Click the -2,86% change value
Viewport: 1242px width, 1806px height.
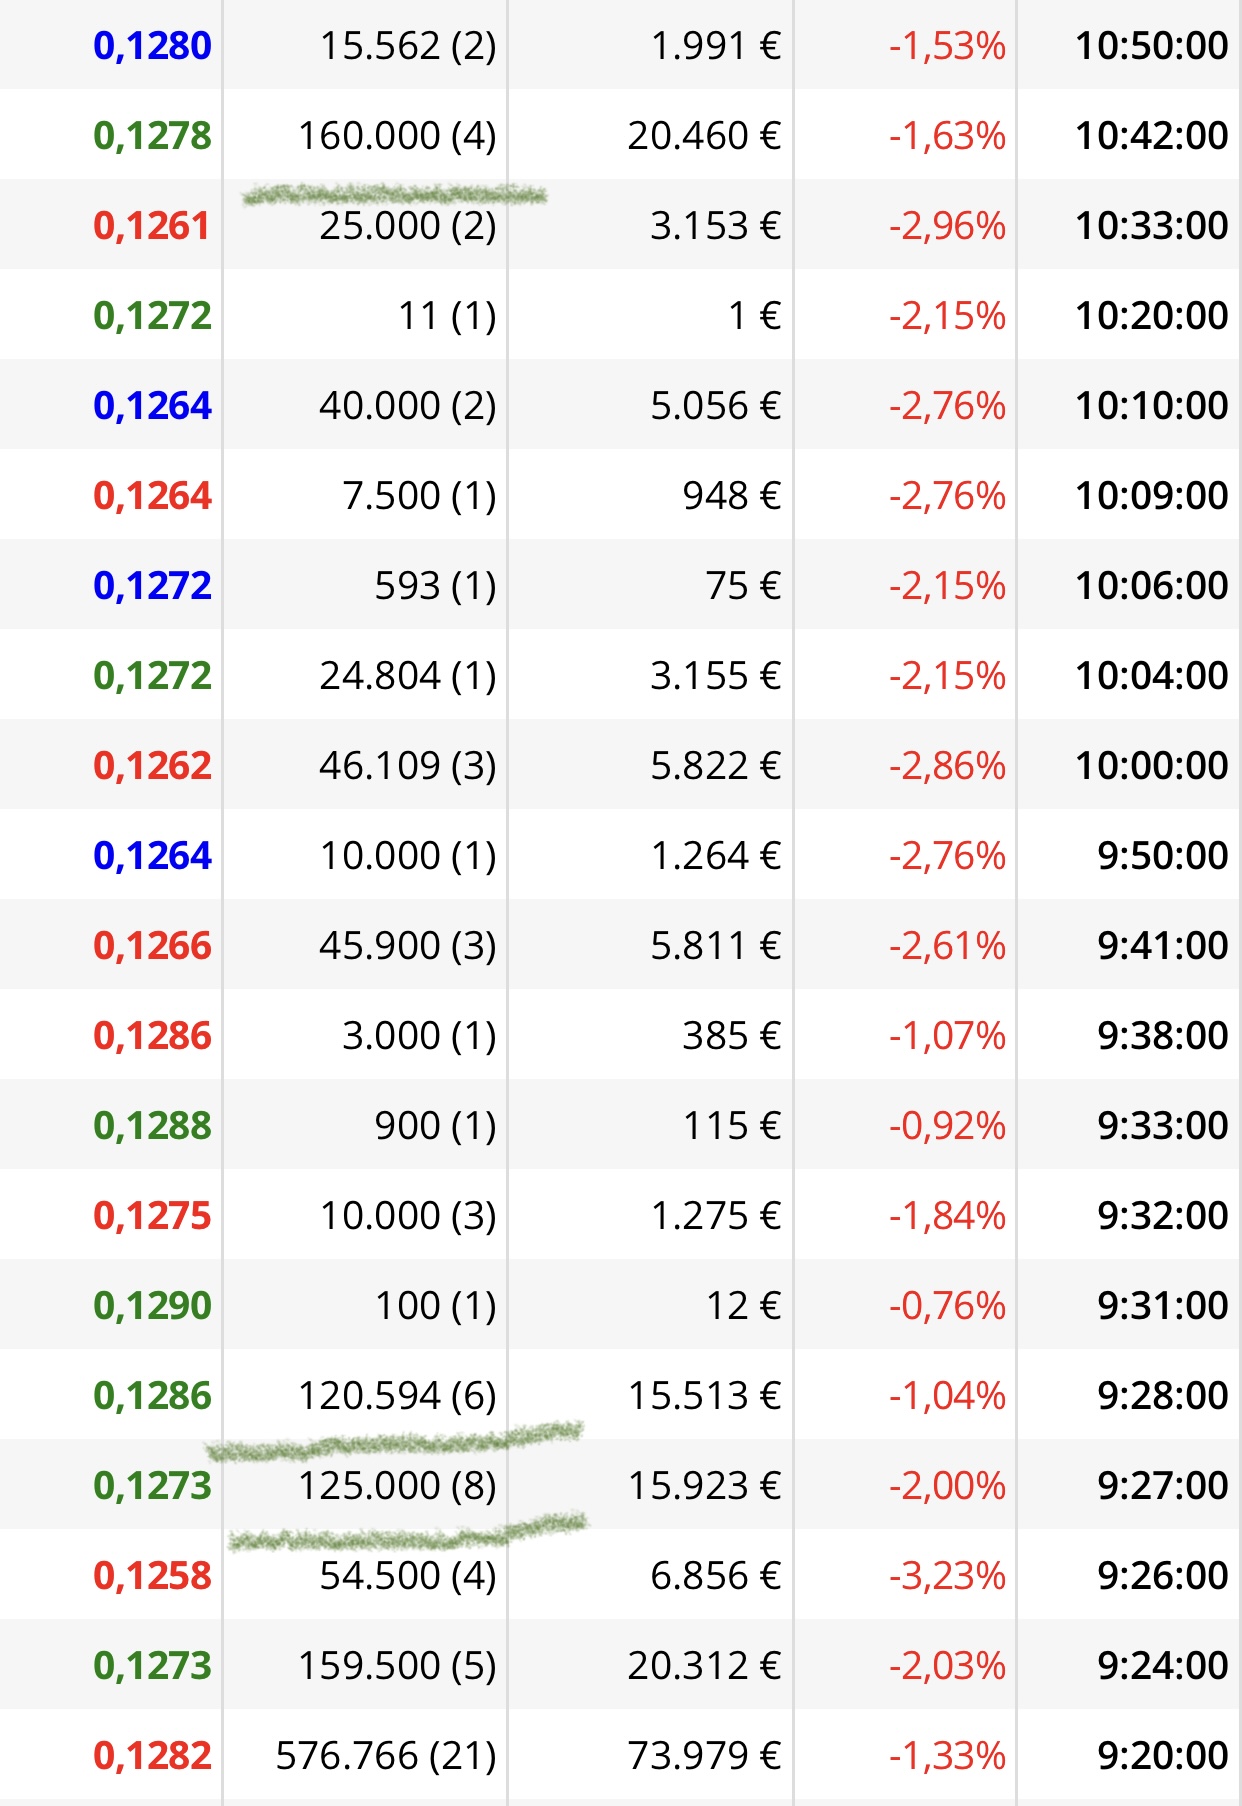[947, 766]
